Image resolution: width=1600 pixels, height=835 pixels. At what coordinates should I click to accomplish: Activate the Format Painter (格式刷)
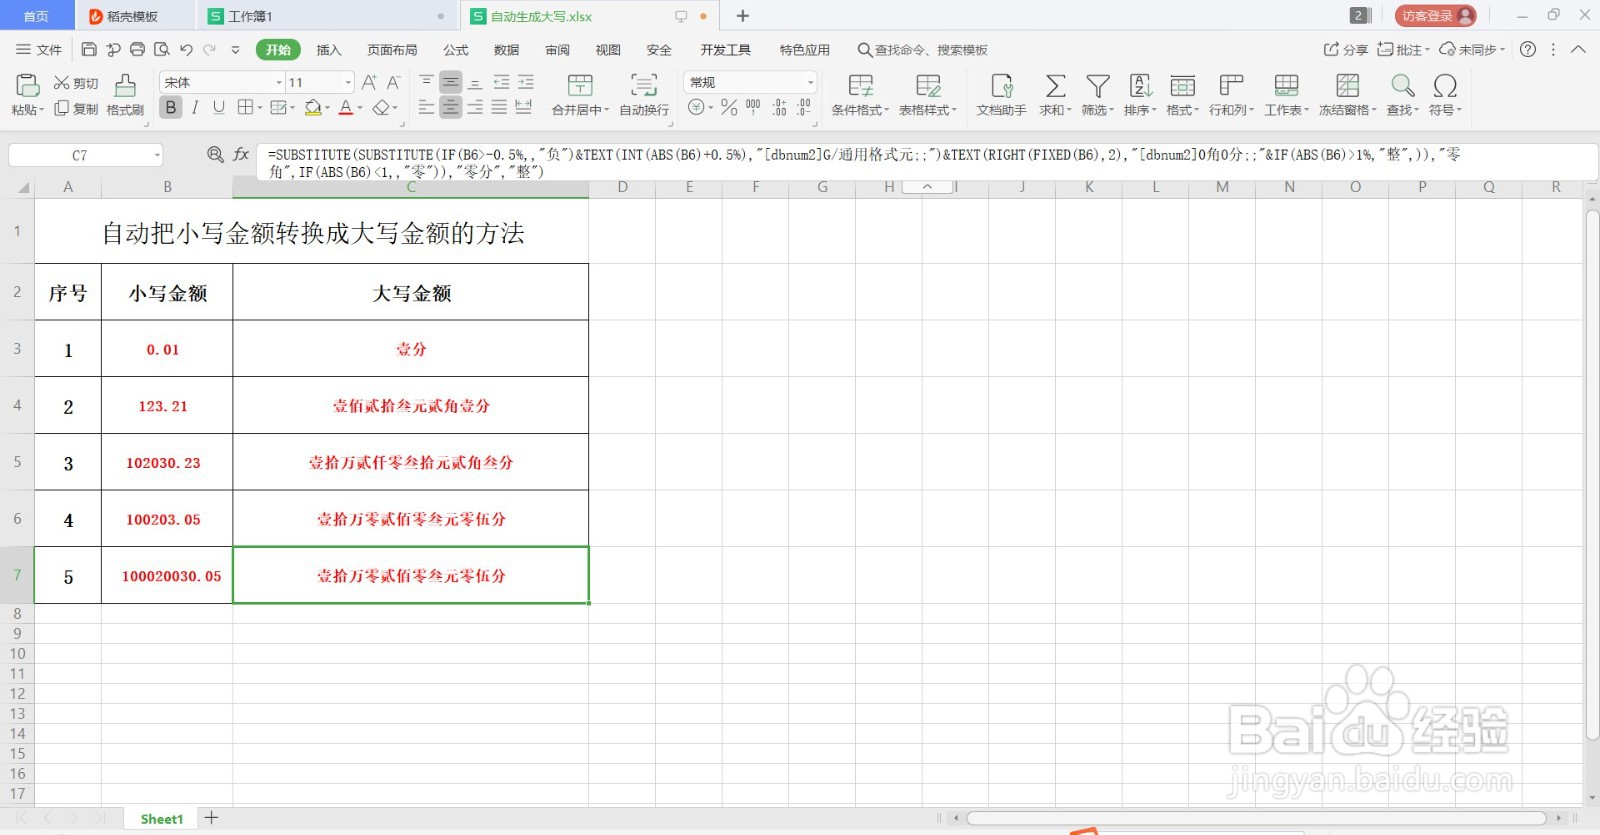[x=125, y=95]
